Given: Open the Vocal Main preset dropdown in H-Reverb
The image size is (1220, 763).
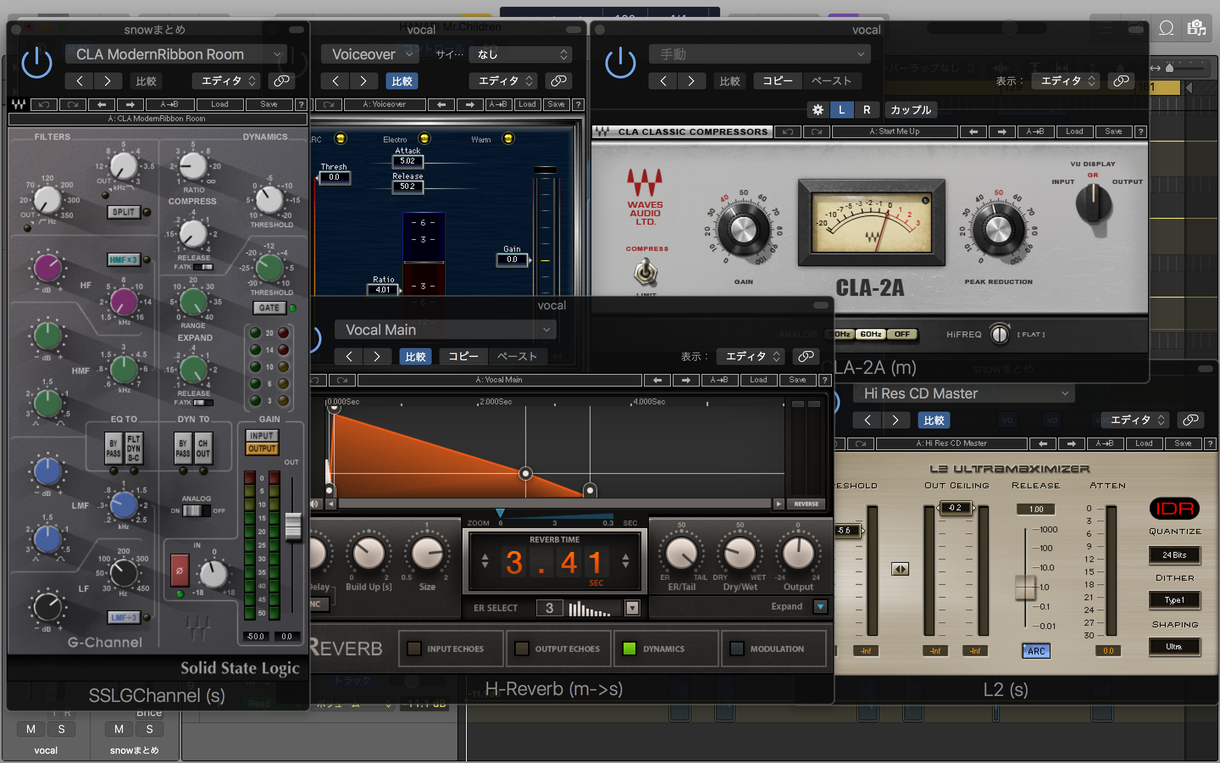Looking at the screenshot, I should tap(445, 329).
